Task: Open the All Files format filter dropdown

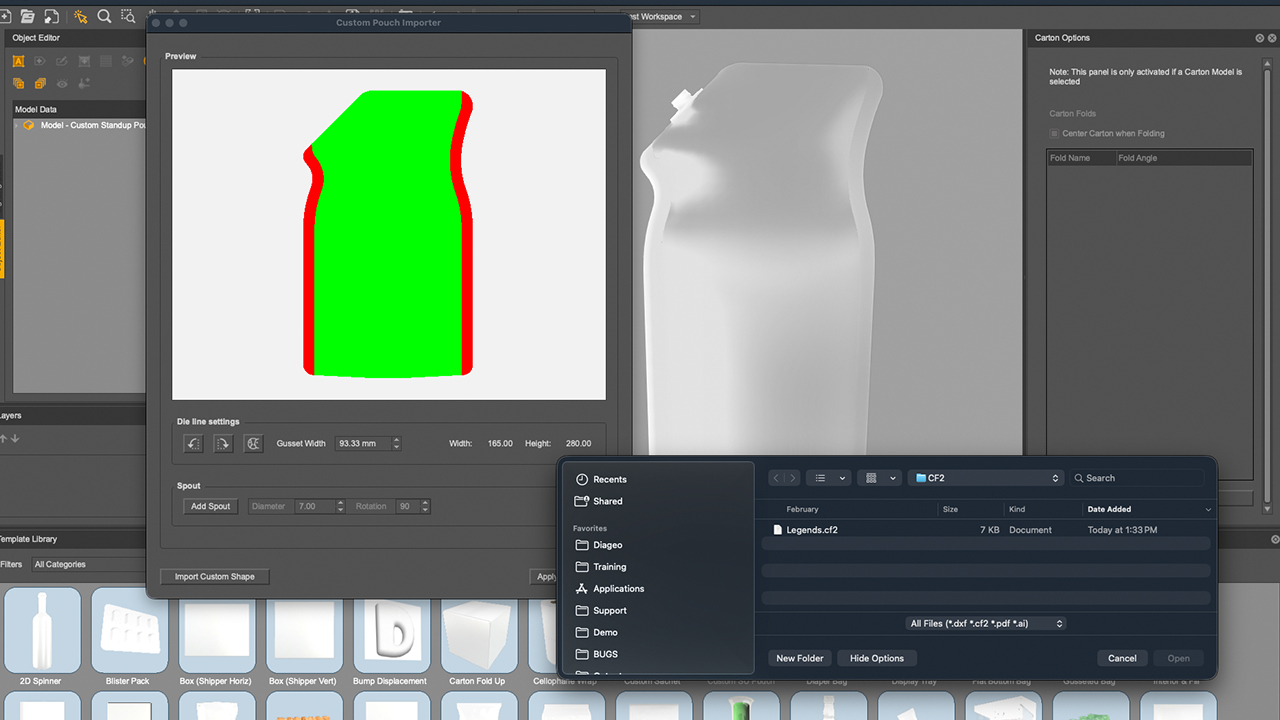Action: (x=985, y=623)
